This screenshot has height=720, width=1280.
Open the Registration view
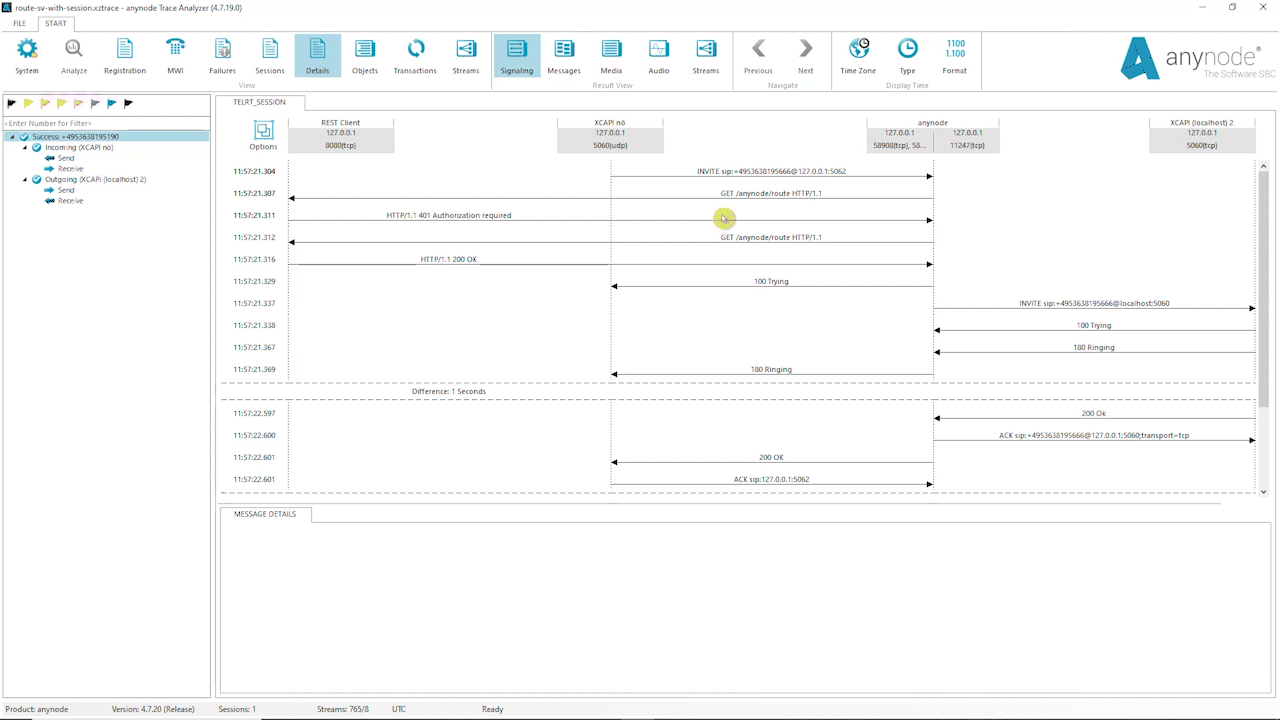[x=125, y=56]
